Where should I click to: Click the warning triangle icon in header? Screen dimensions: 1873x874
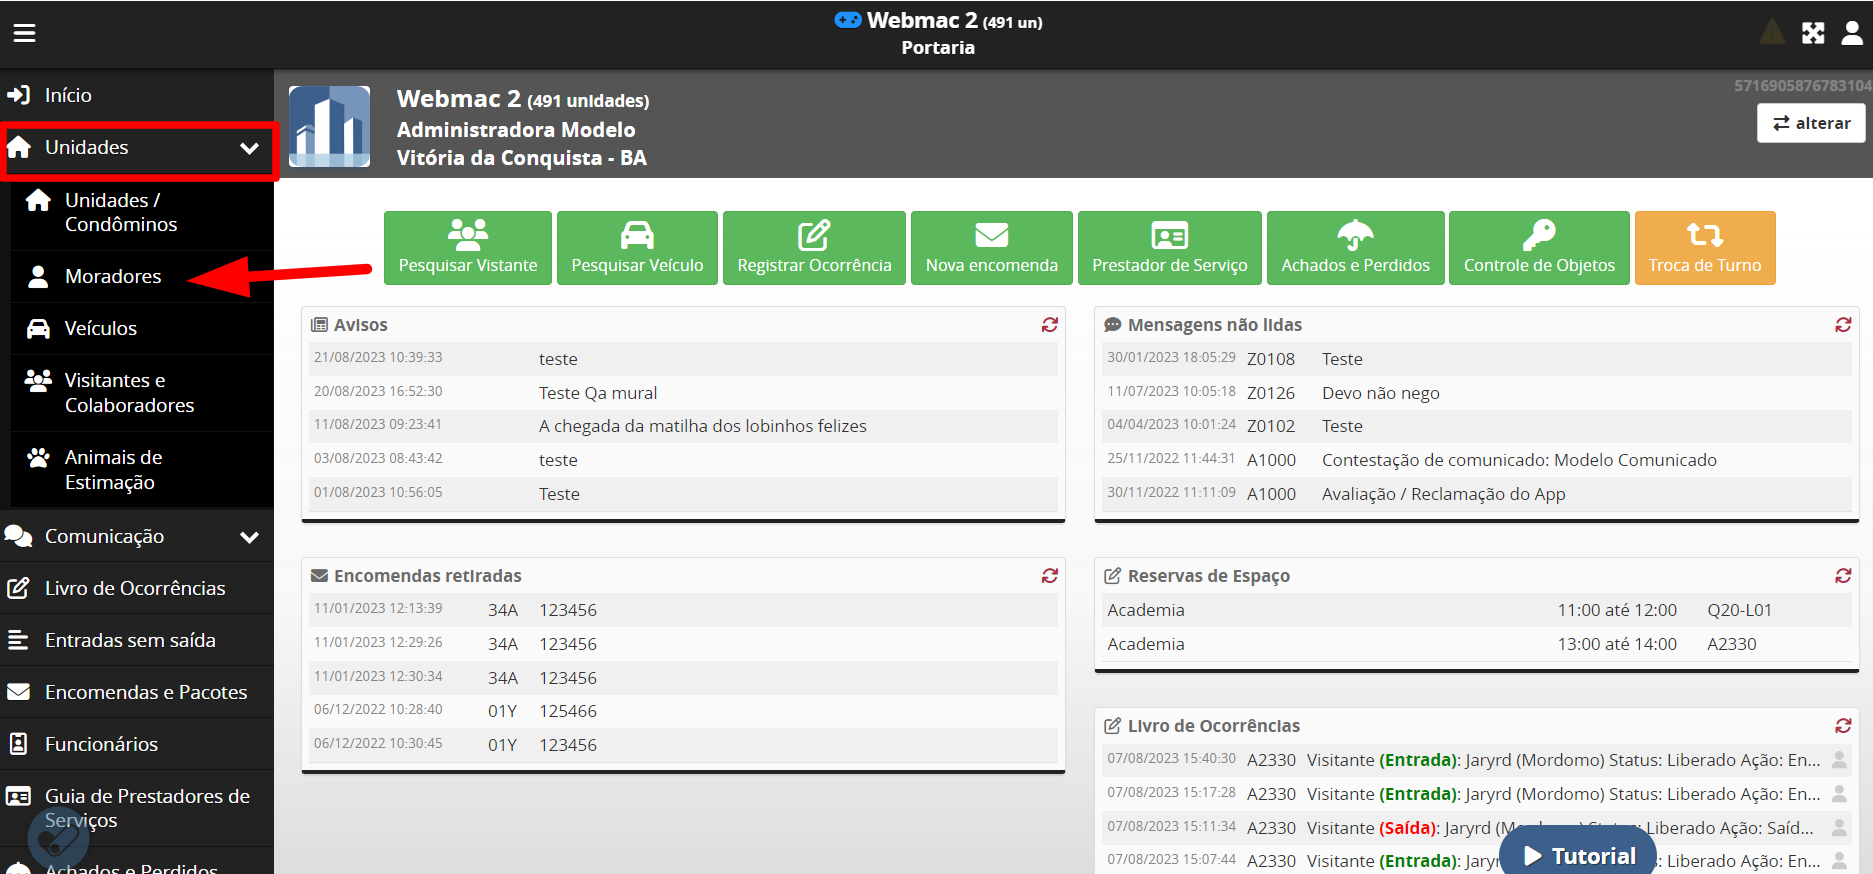coord(1771,33)
